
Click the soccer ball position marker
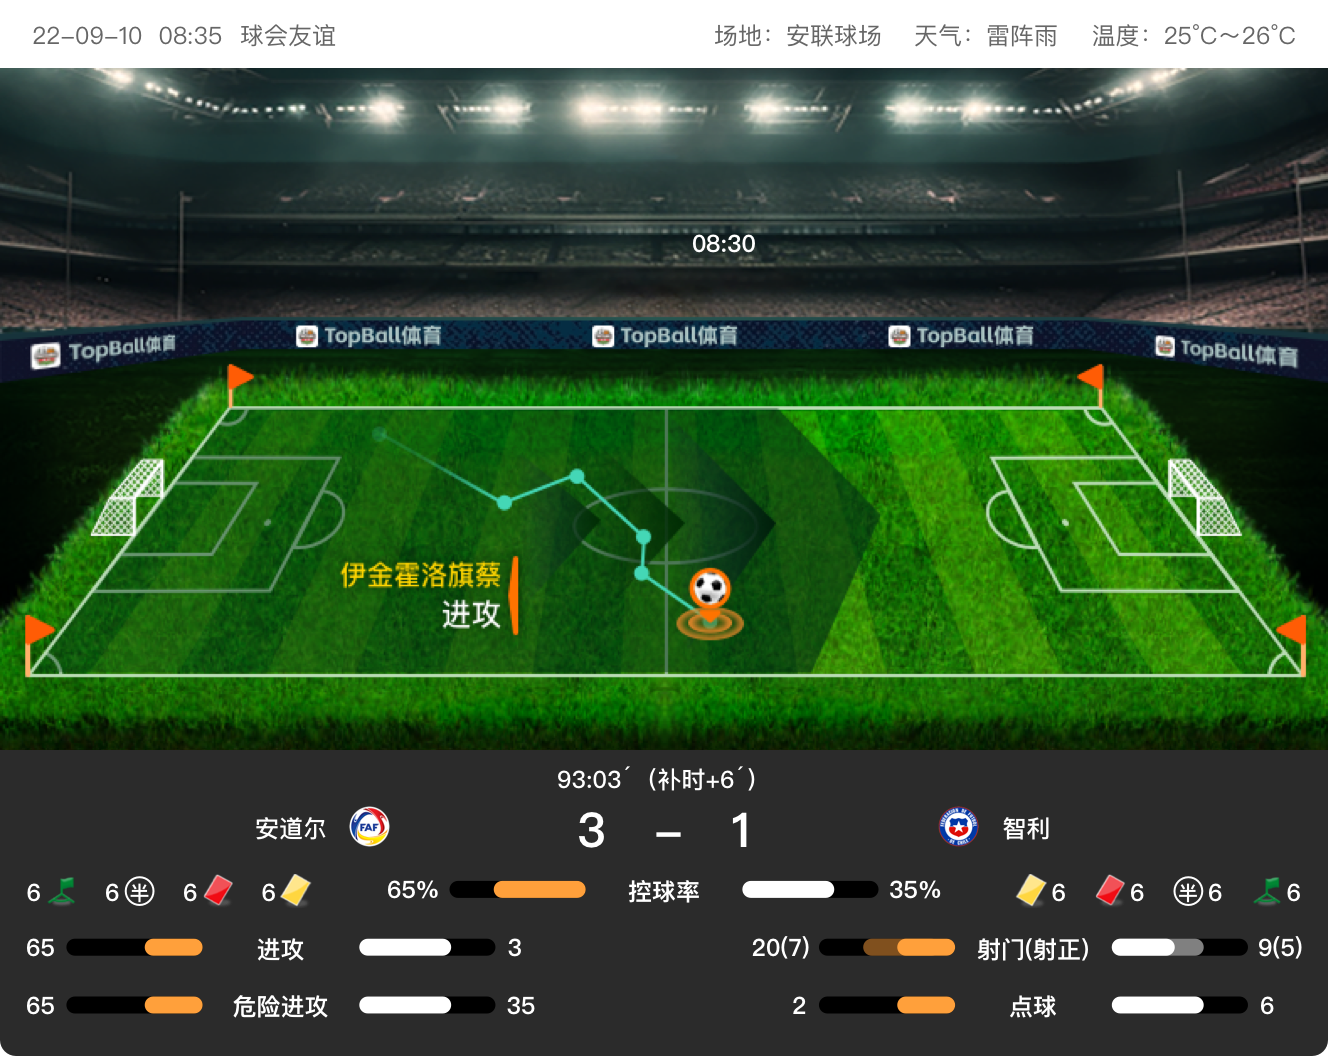point(710,600)
